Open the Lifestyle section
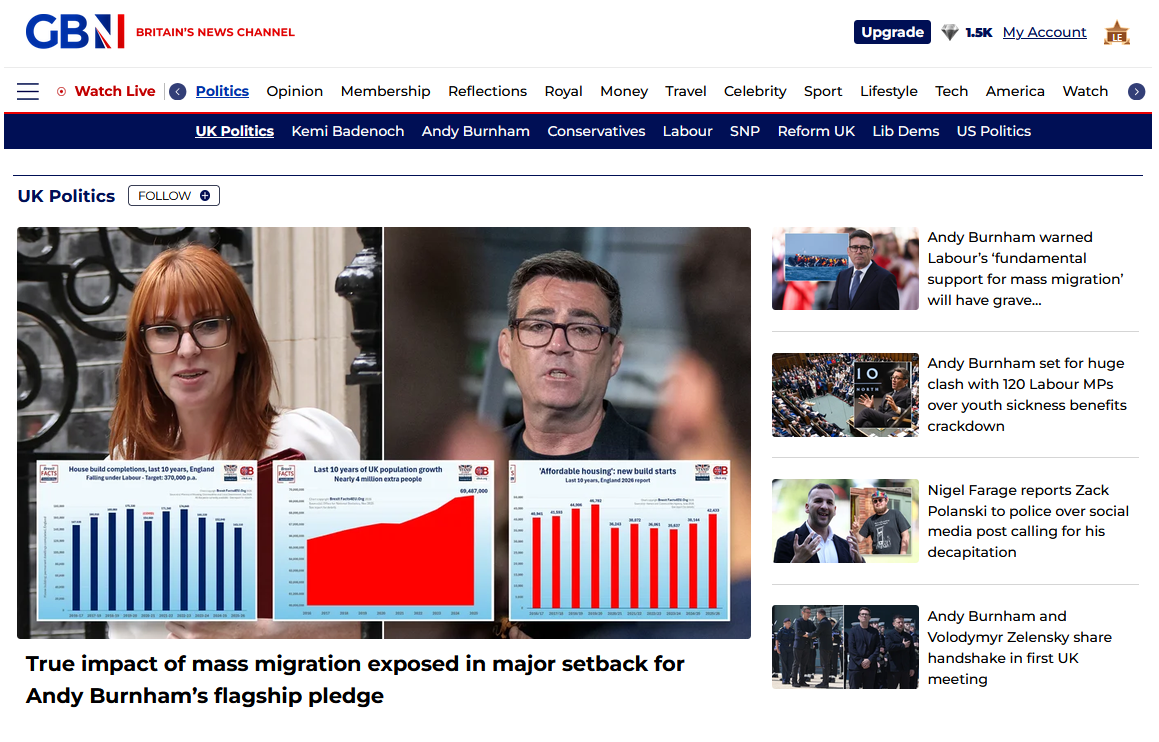Screen dimensions: 1159x742 click(x=888, y=92)
